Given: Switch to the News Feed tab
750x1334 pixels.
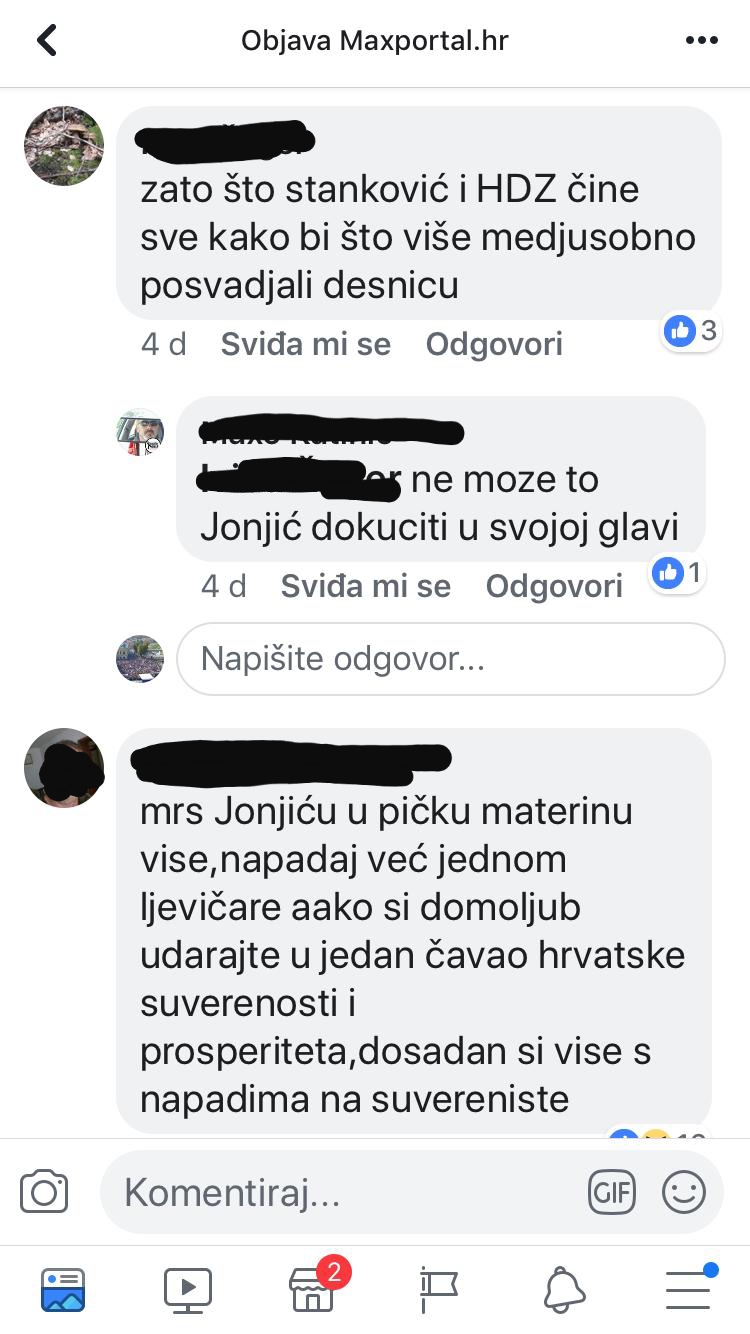Looking at the screenshot, I should pos(63,1290).
